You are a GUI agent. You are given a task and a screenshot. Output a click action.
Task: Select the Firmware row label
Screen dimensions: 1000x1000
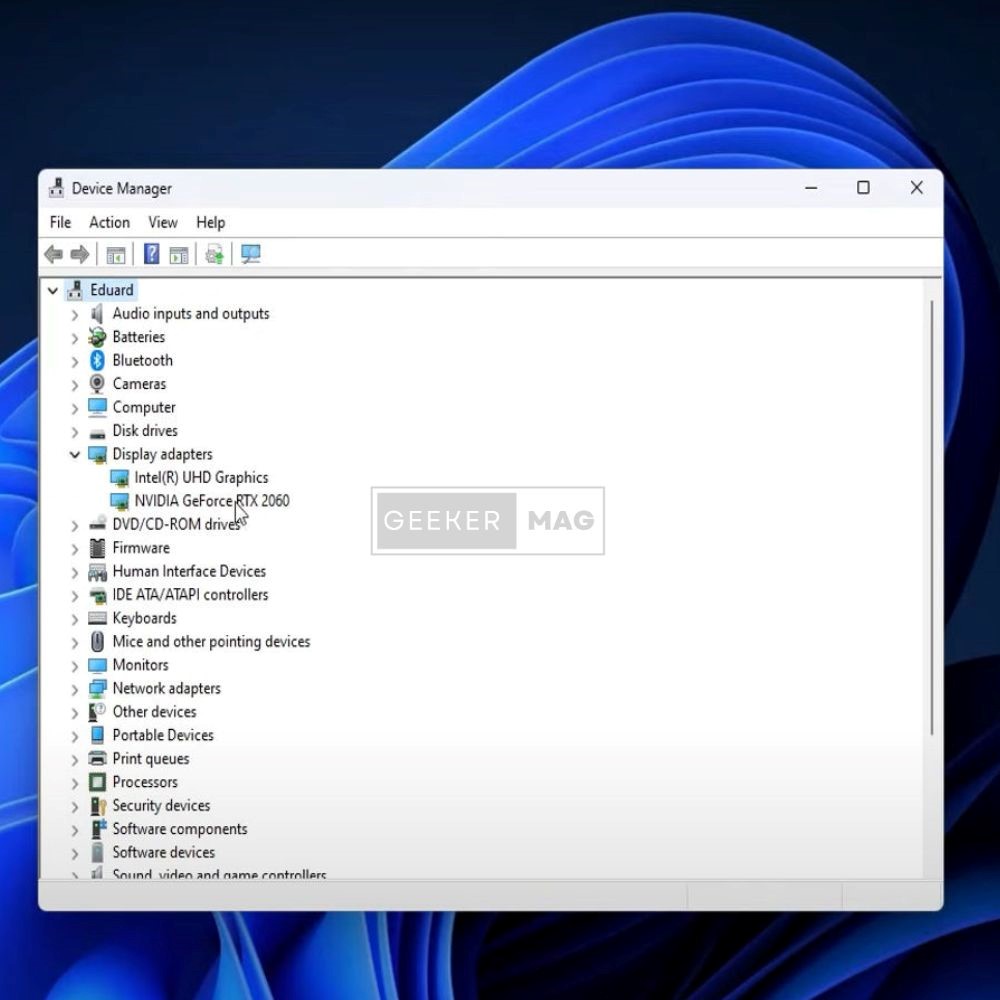pyautogui.click(x=141, y=548)
